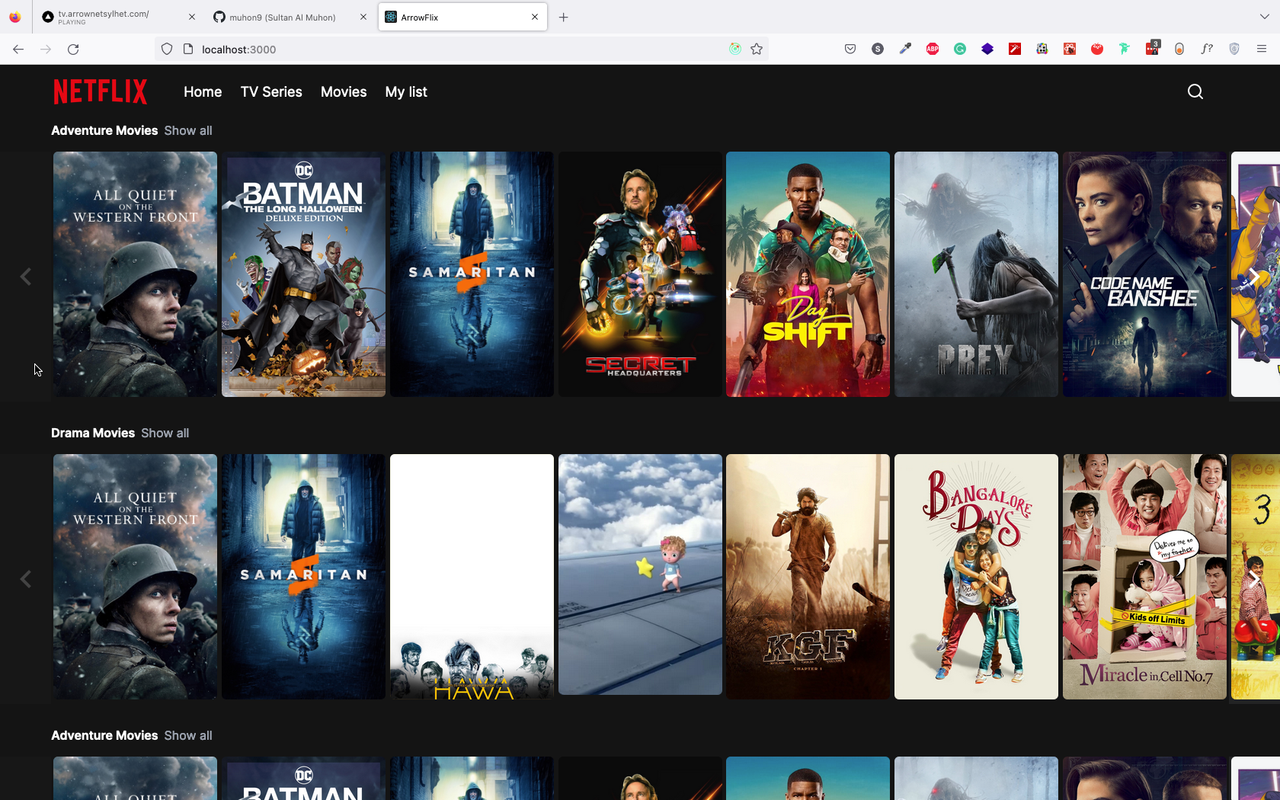Open the eyedropper color picker extension
Screen dimensions: 1280x800
coord(905,49)
